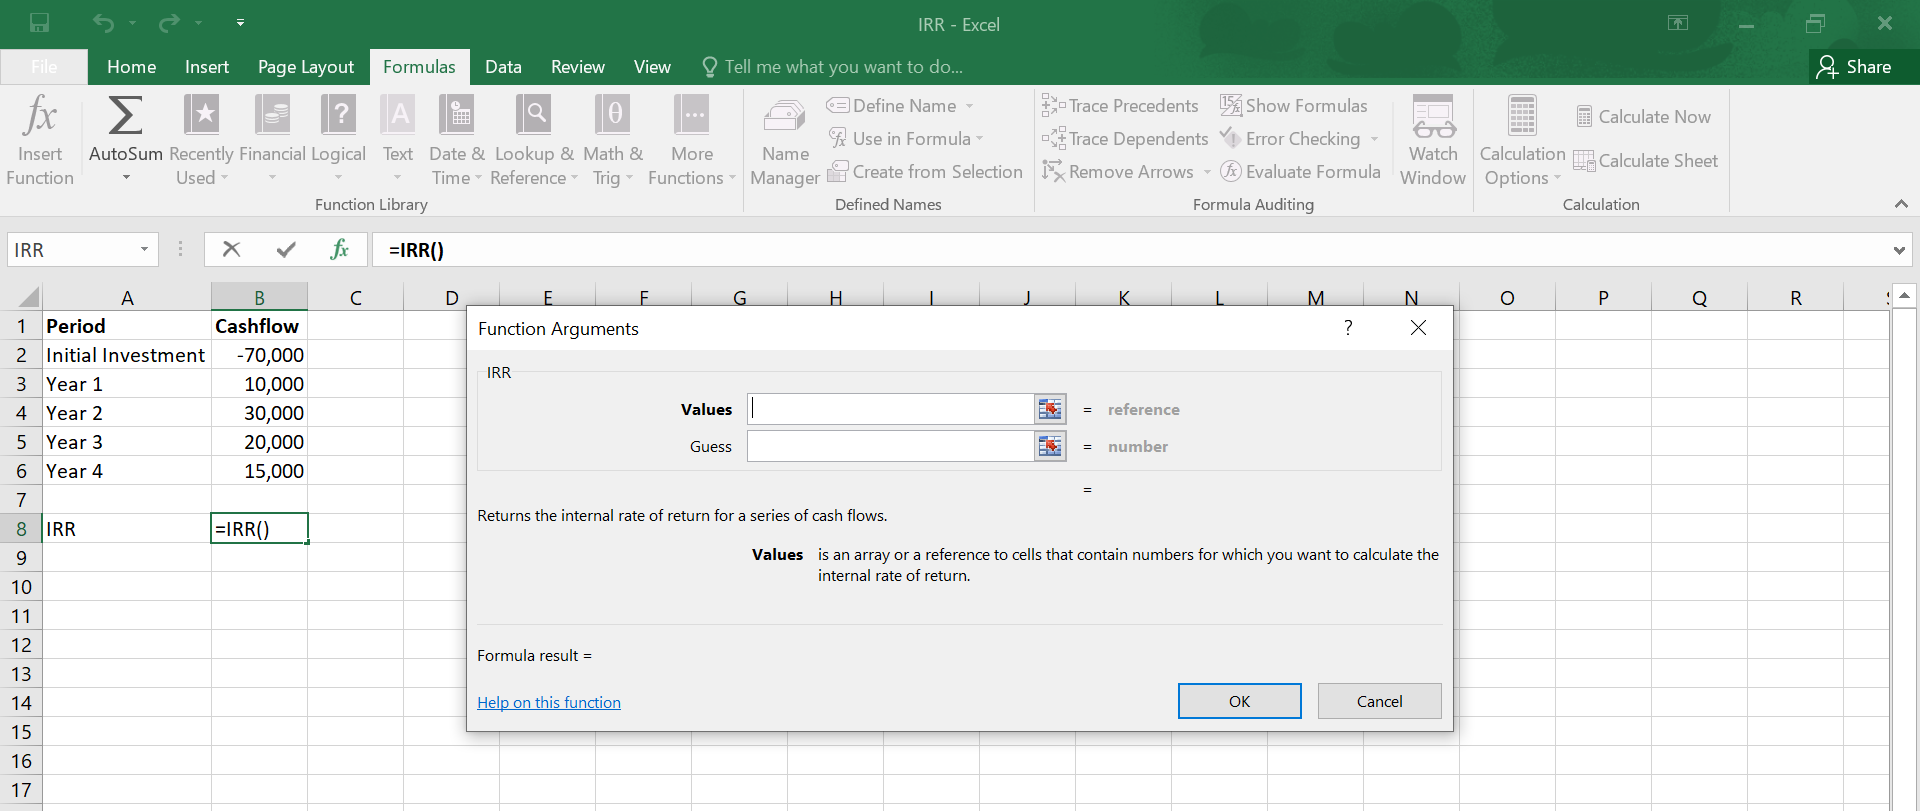
Task: Click the Tell me what you want search box
Action: pyautogui.click(x=832, y=67)
